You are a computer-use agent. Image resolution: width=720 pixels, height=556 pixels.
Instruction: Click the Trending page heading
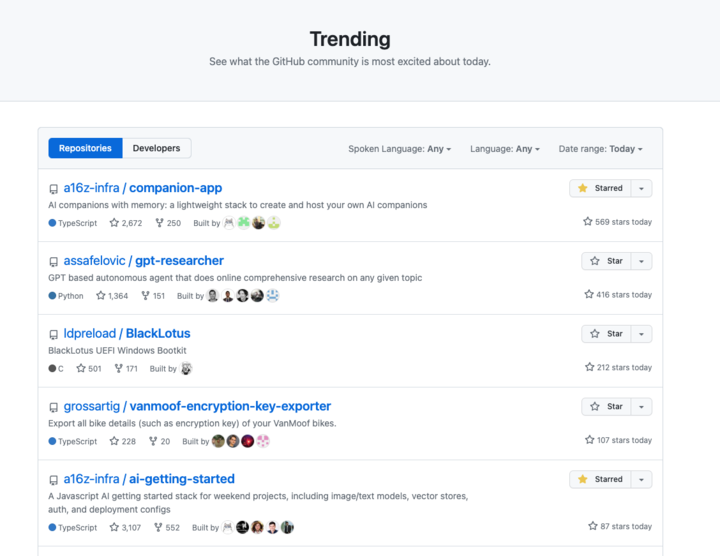(350, 39)
